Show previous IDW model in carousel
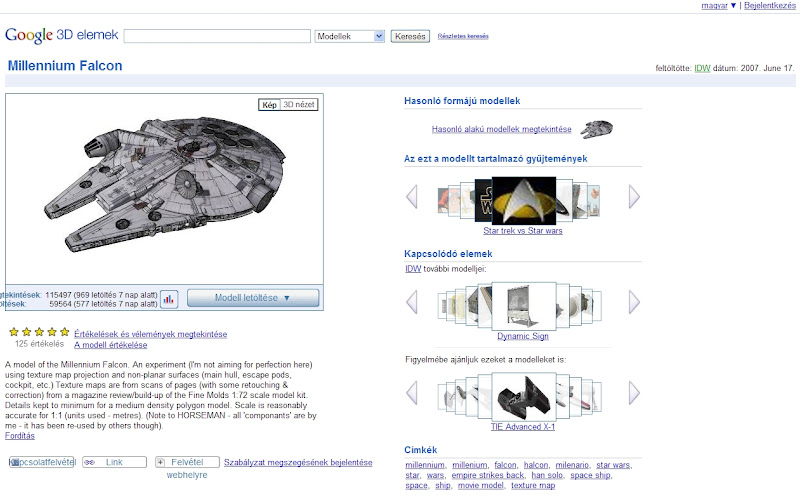 412,302
